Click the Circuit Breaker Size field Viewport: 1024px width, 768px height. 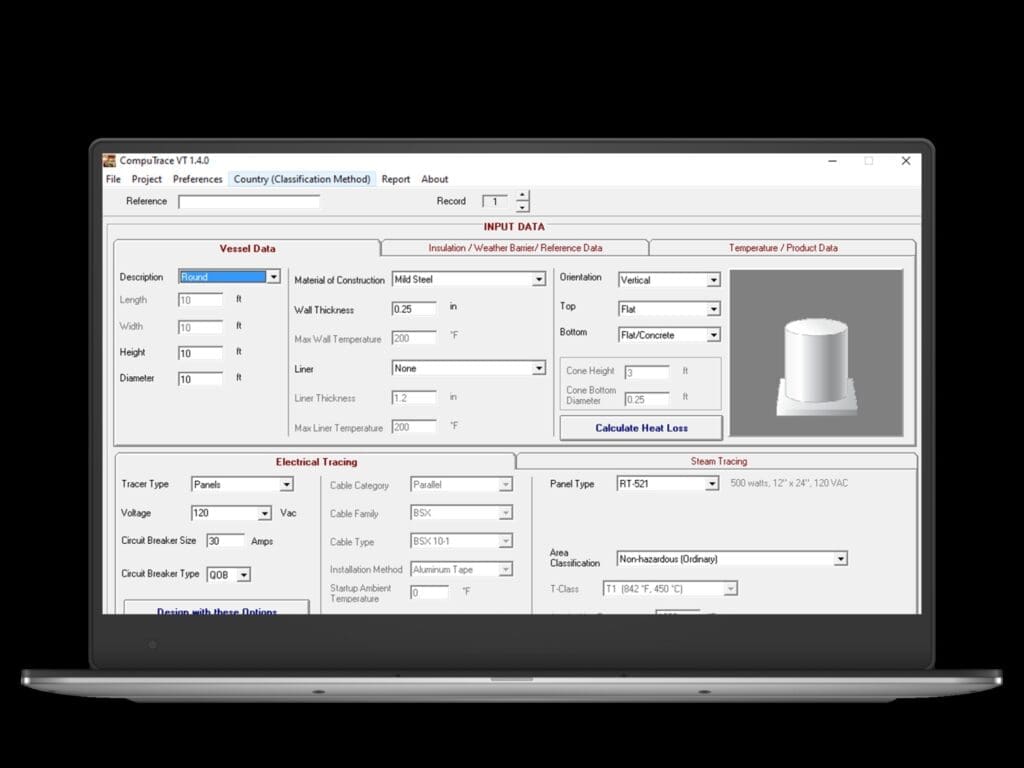point(225,541)
